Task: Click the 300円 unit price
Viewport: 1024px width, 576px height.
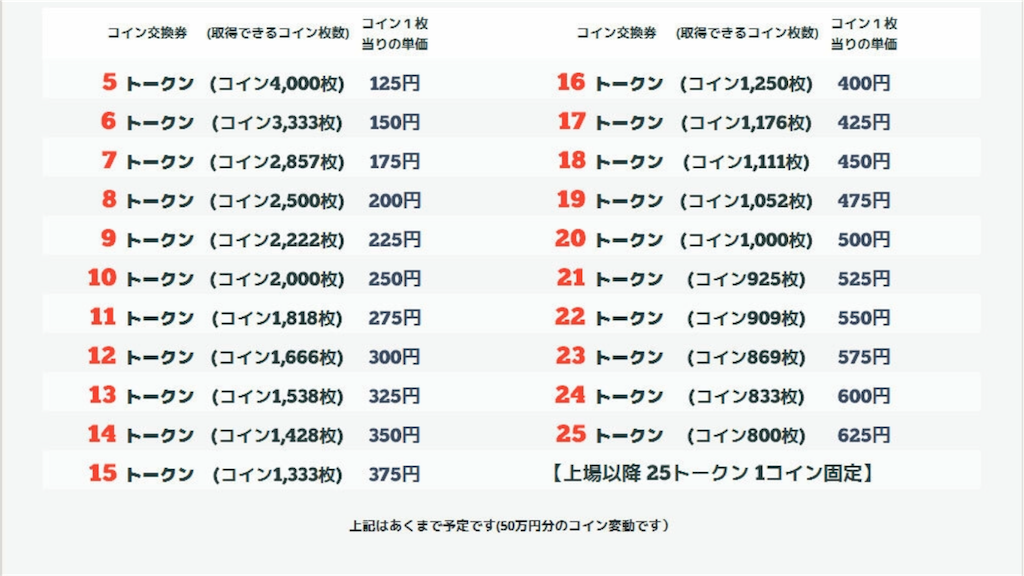Action: tap(394, 358)
